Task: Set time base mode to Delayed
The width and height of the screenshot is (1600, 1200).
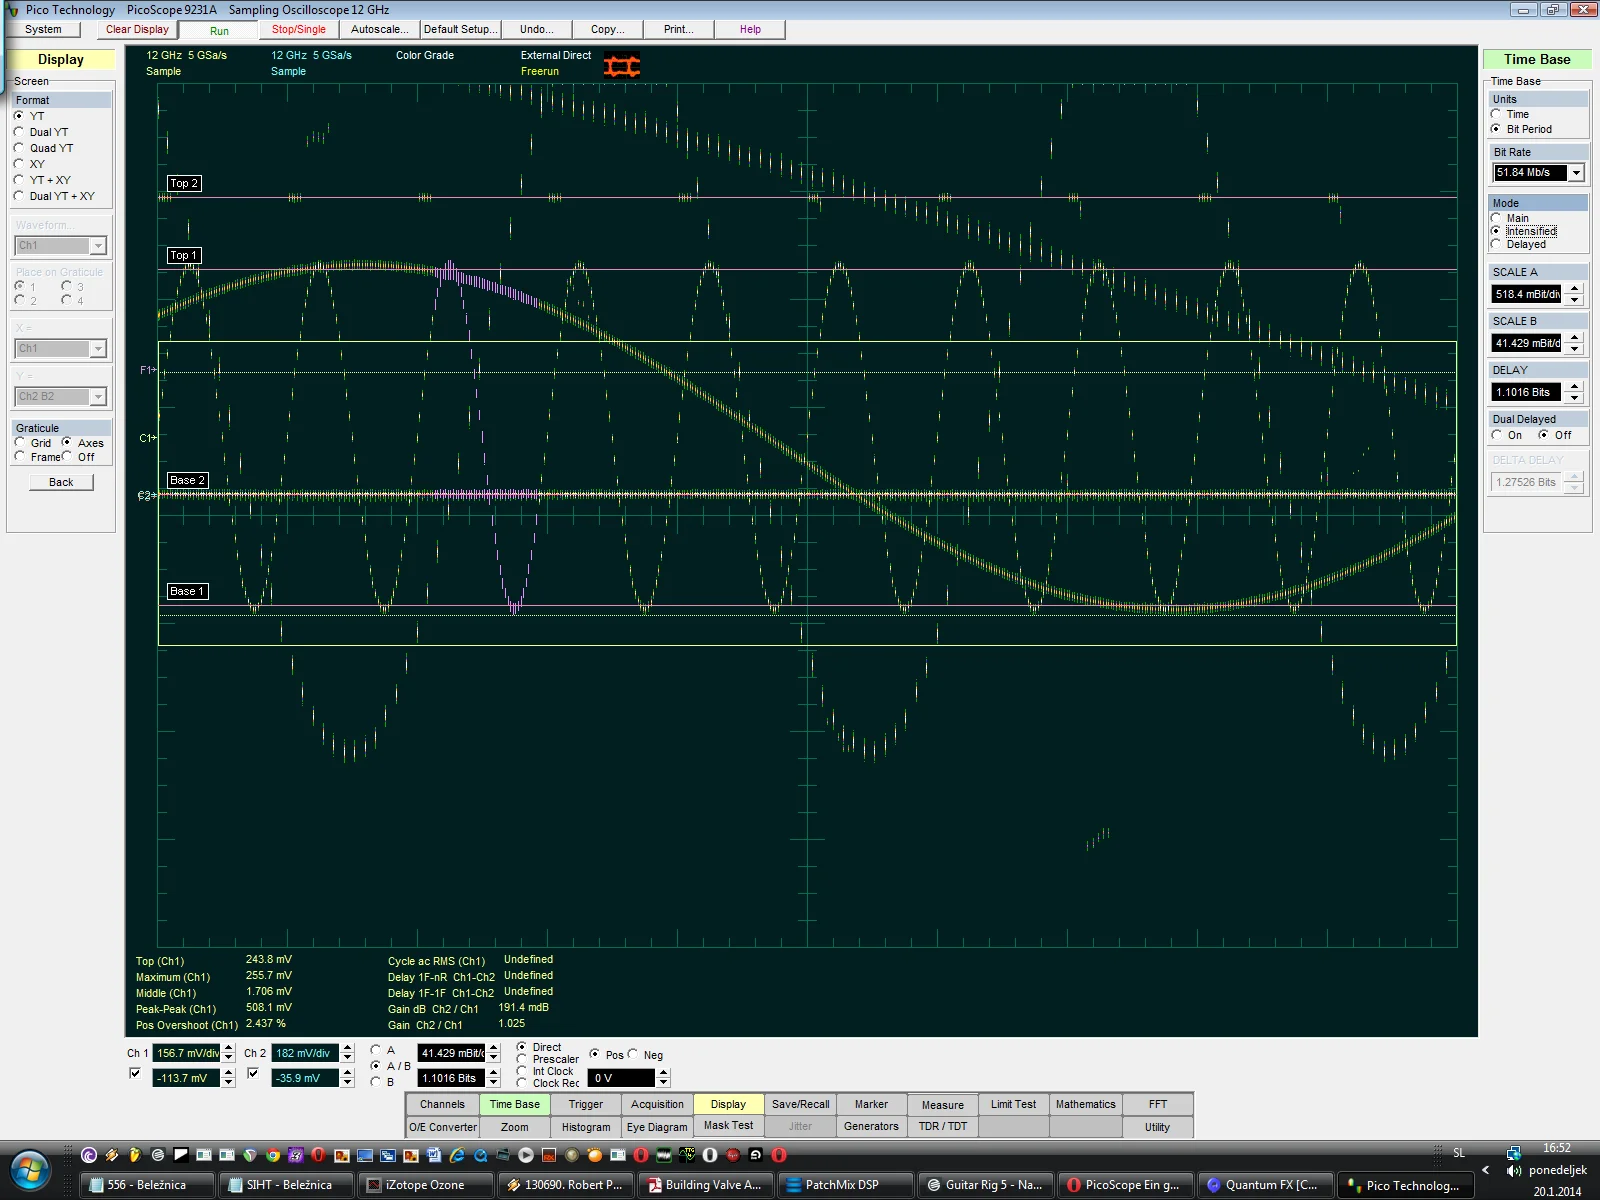Action: [x=1496, y=244]
